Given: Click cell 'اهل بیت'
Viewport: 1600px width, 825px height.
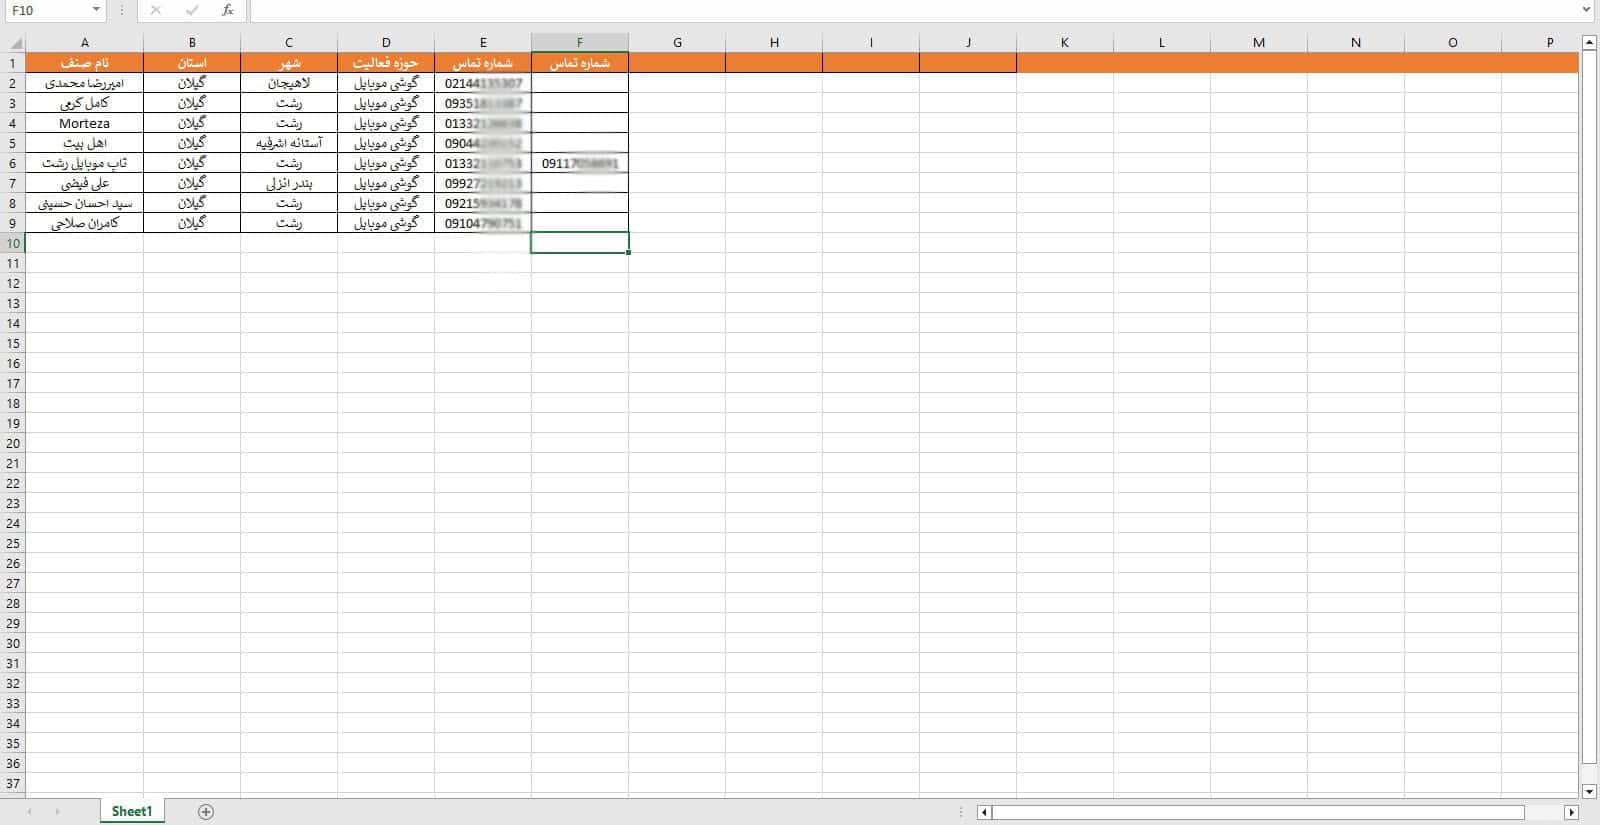Looking at the screenshot, I should [x=85, y=143].
